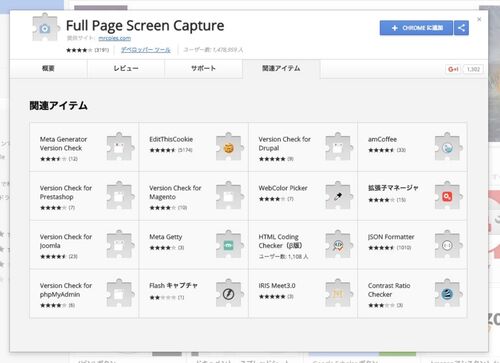
Task: Click the G+1 button
Action: 453,69
